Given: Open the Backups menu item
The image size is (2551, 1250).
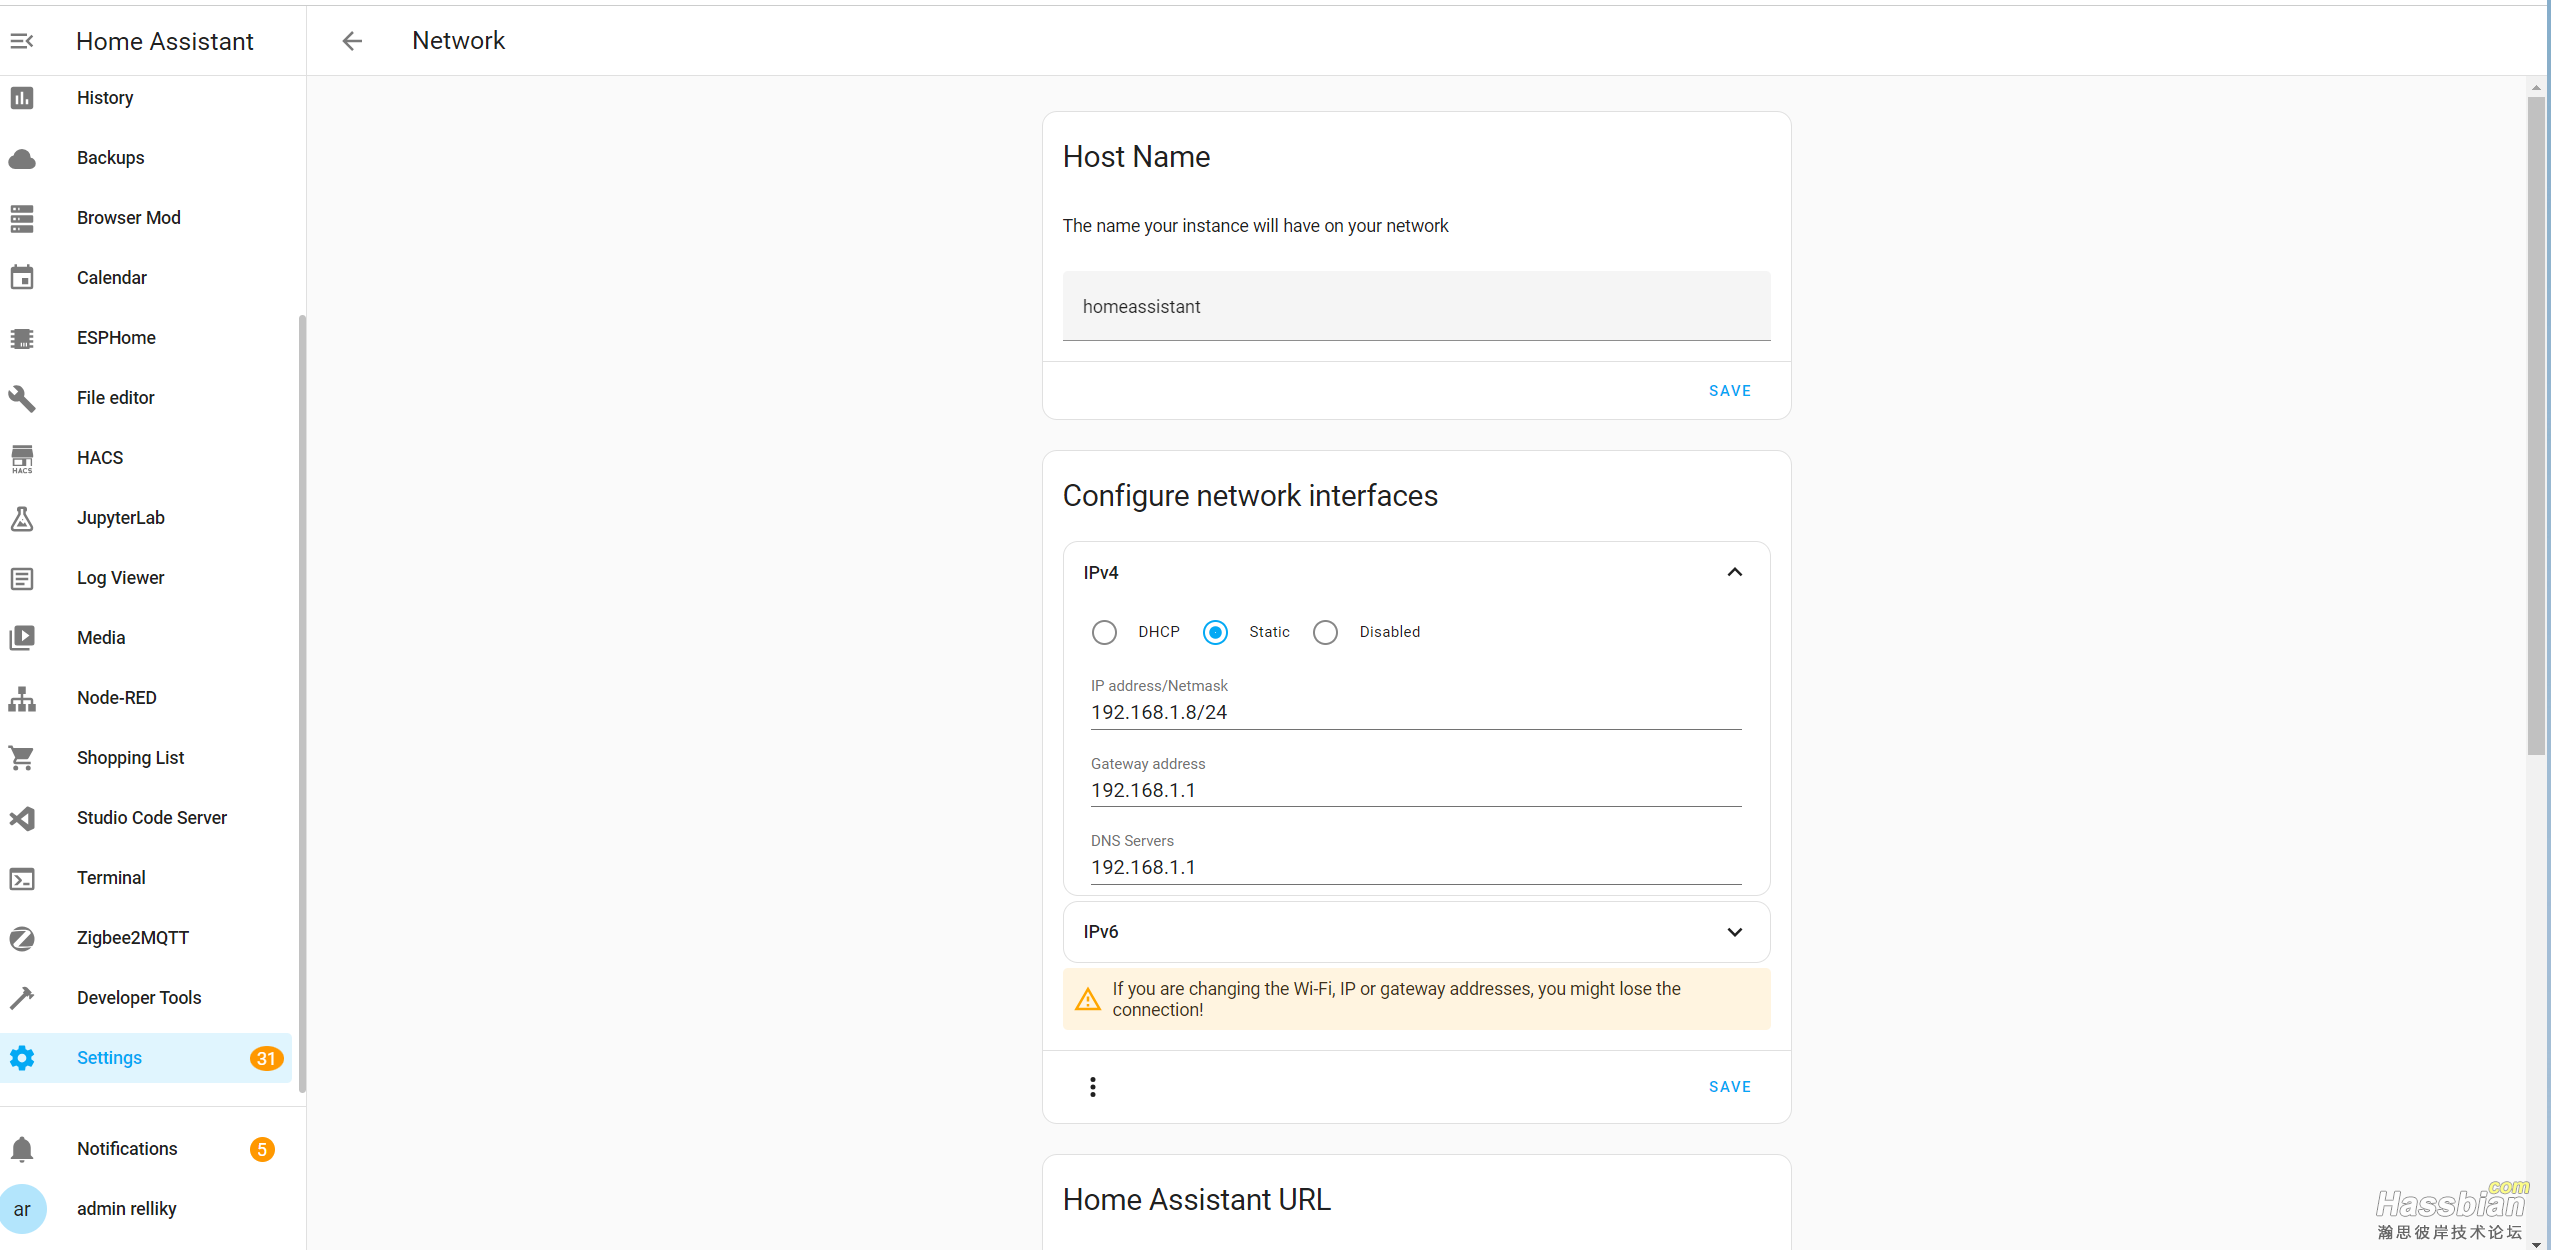Looking at the screenshot, I should point(146,158).
